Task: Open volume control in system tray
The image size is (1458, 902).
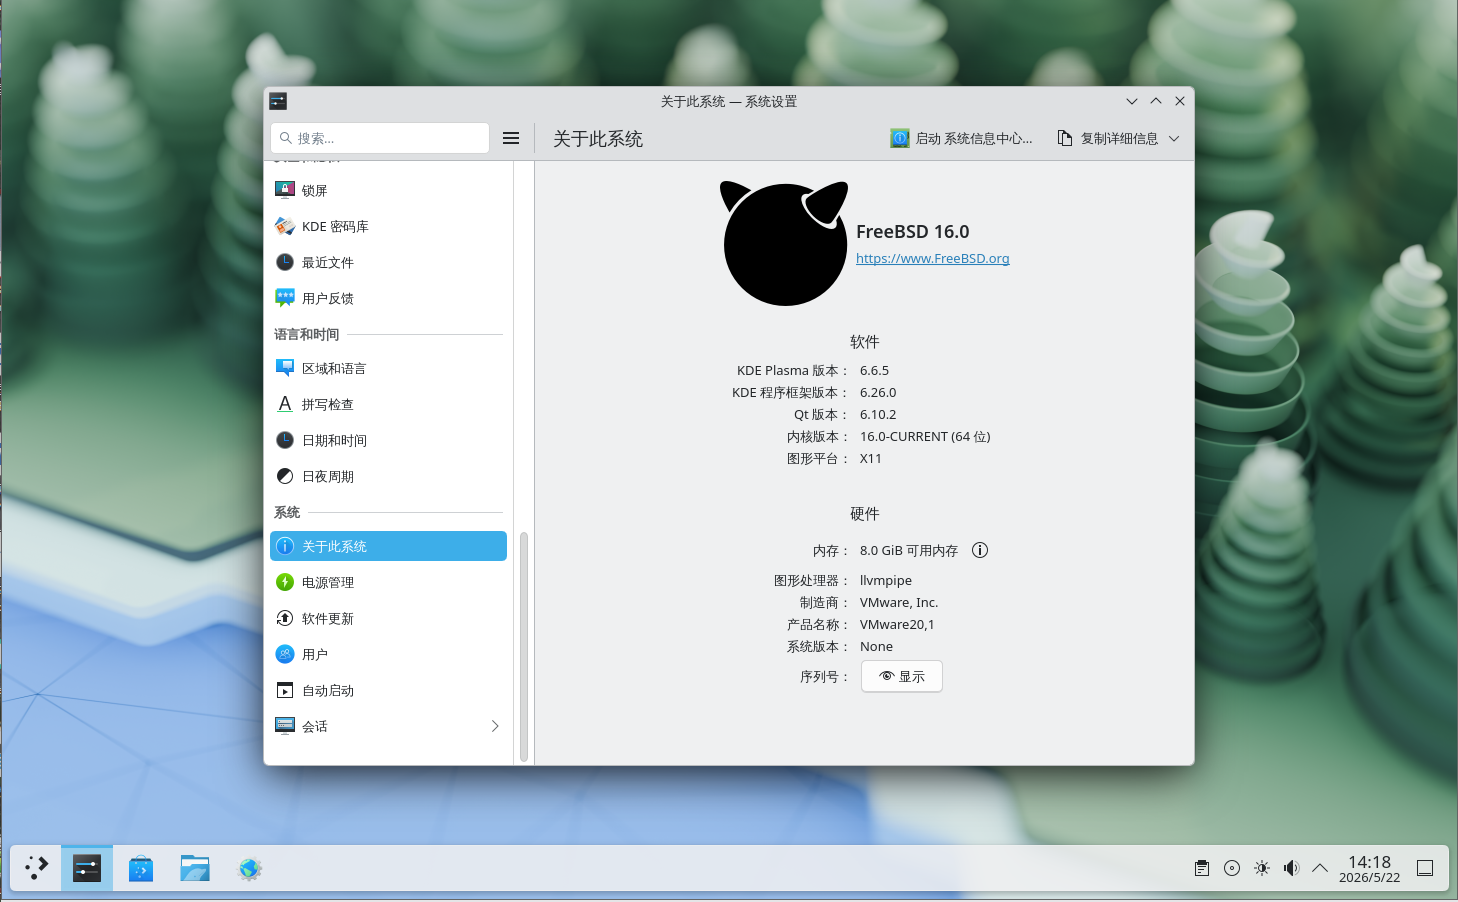Action: tap(1291, 868)
